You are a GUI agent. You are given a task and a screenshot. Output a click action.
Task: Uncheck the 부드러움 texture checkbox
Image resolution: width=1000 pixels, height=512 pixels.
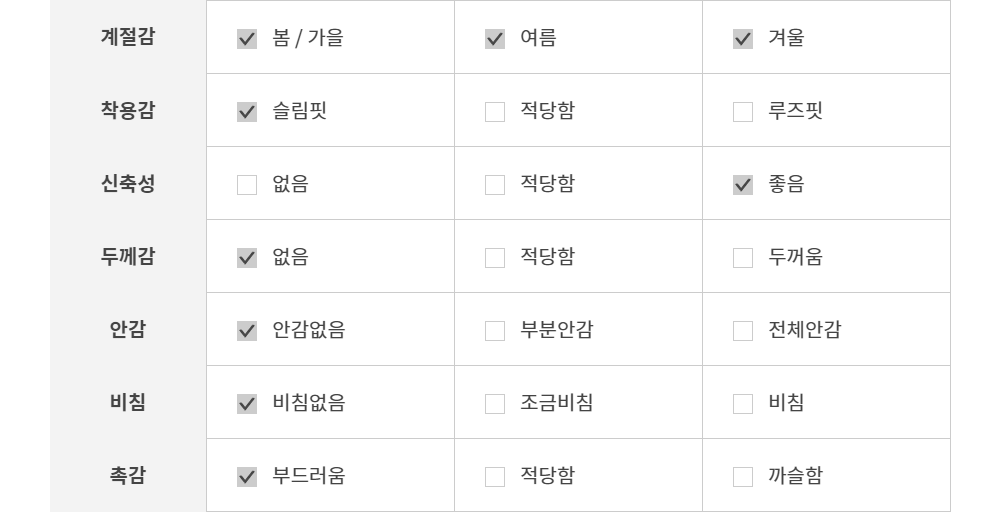(x=247, y=477)
